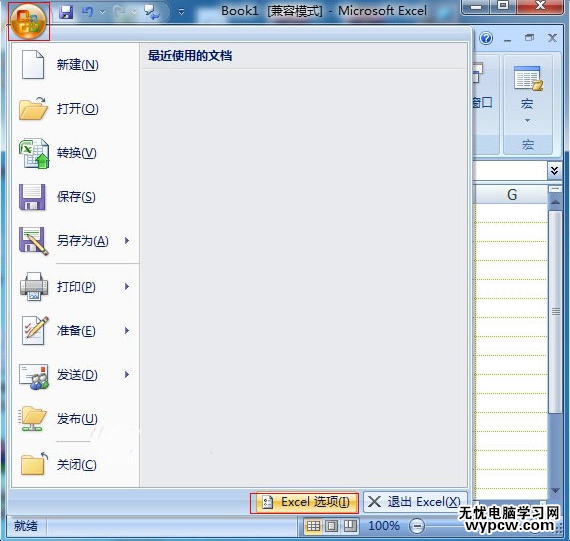
Task: Click the blank page icon for 新建
Action: (33, 65)
